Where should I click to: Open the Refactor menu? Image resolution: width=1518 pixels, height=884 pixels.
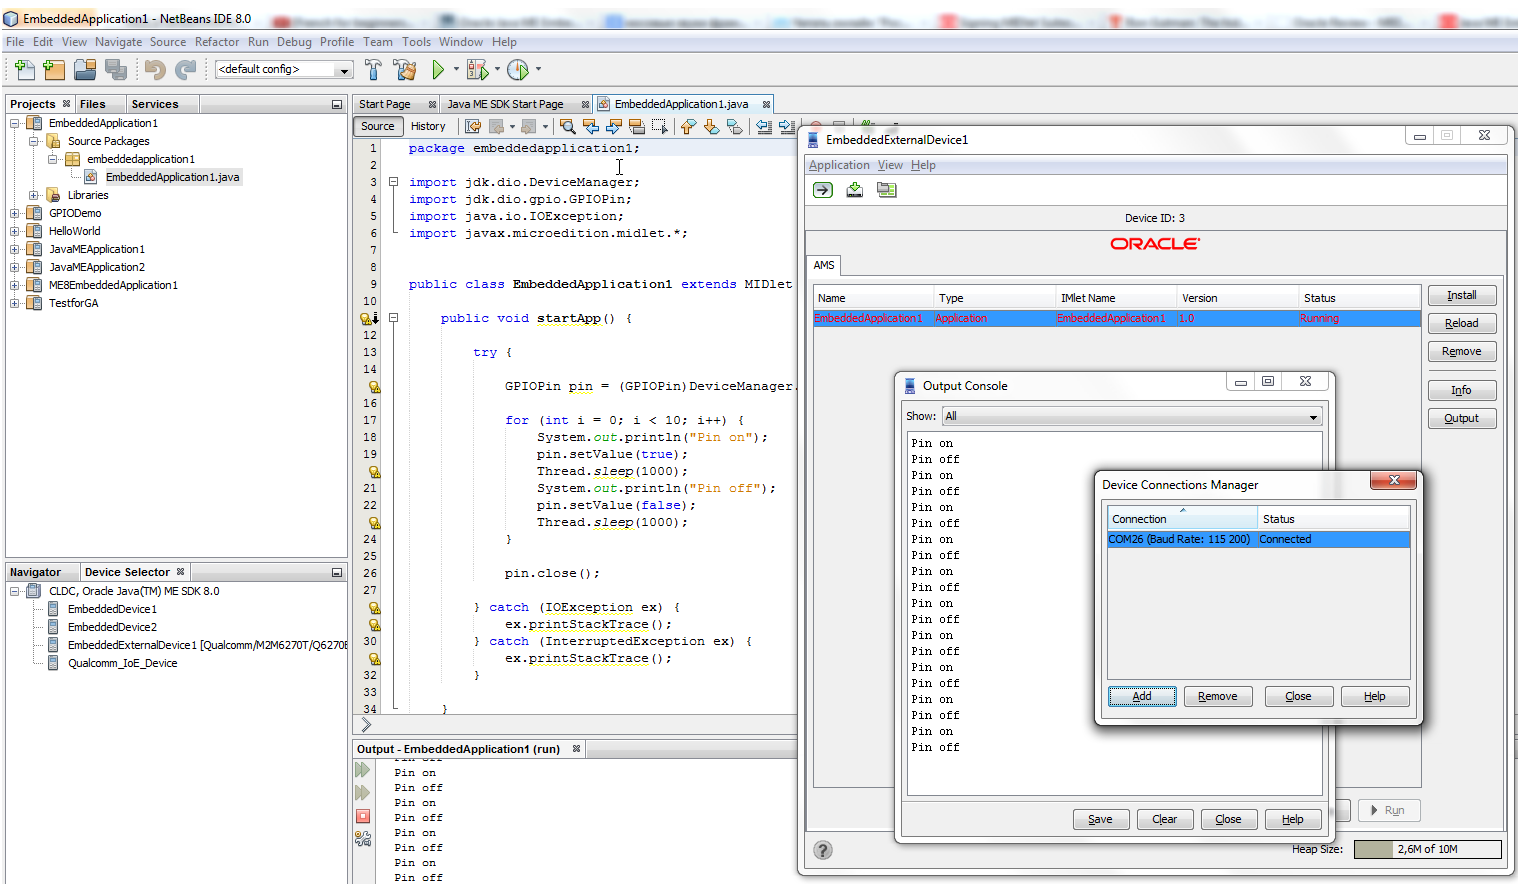coord(217,42)
